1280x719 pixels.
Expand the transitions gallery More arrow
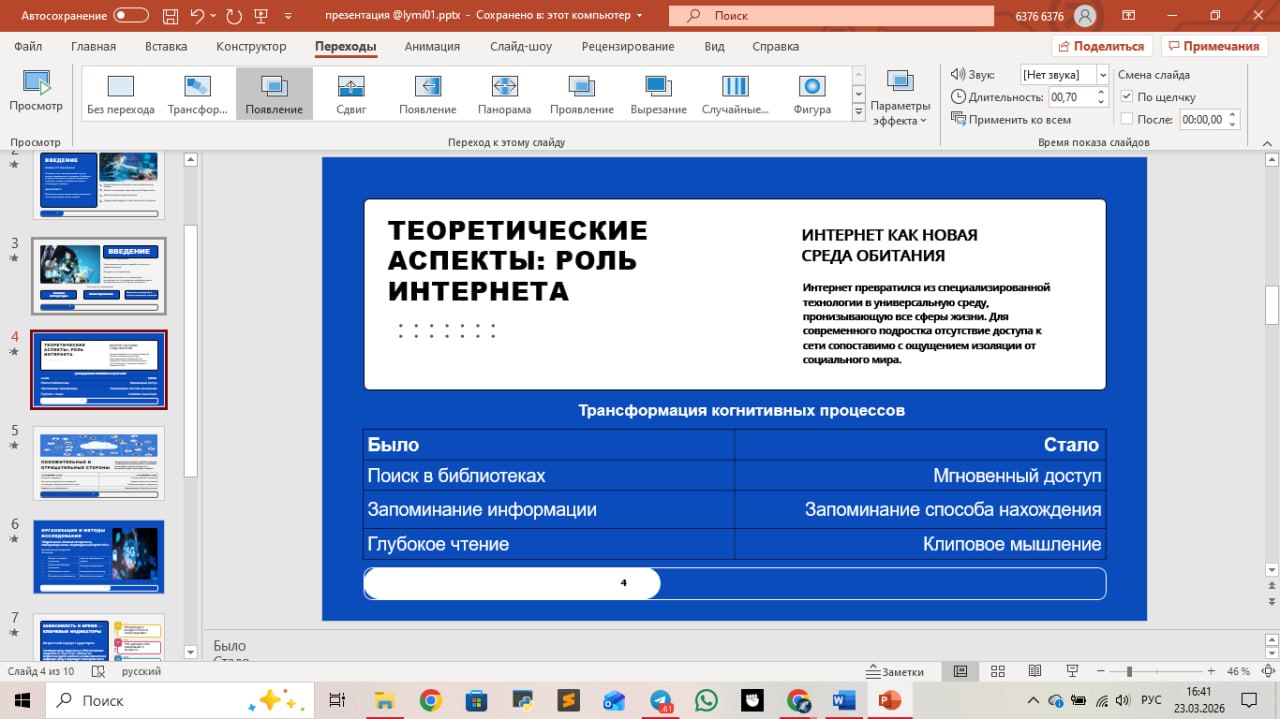click(x=858, y=114)
